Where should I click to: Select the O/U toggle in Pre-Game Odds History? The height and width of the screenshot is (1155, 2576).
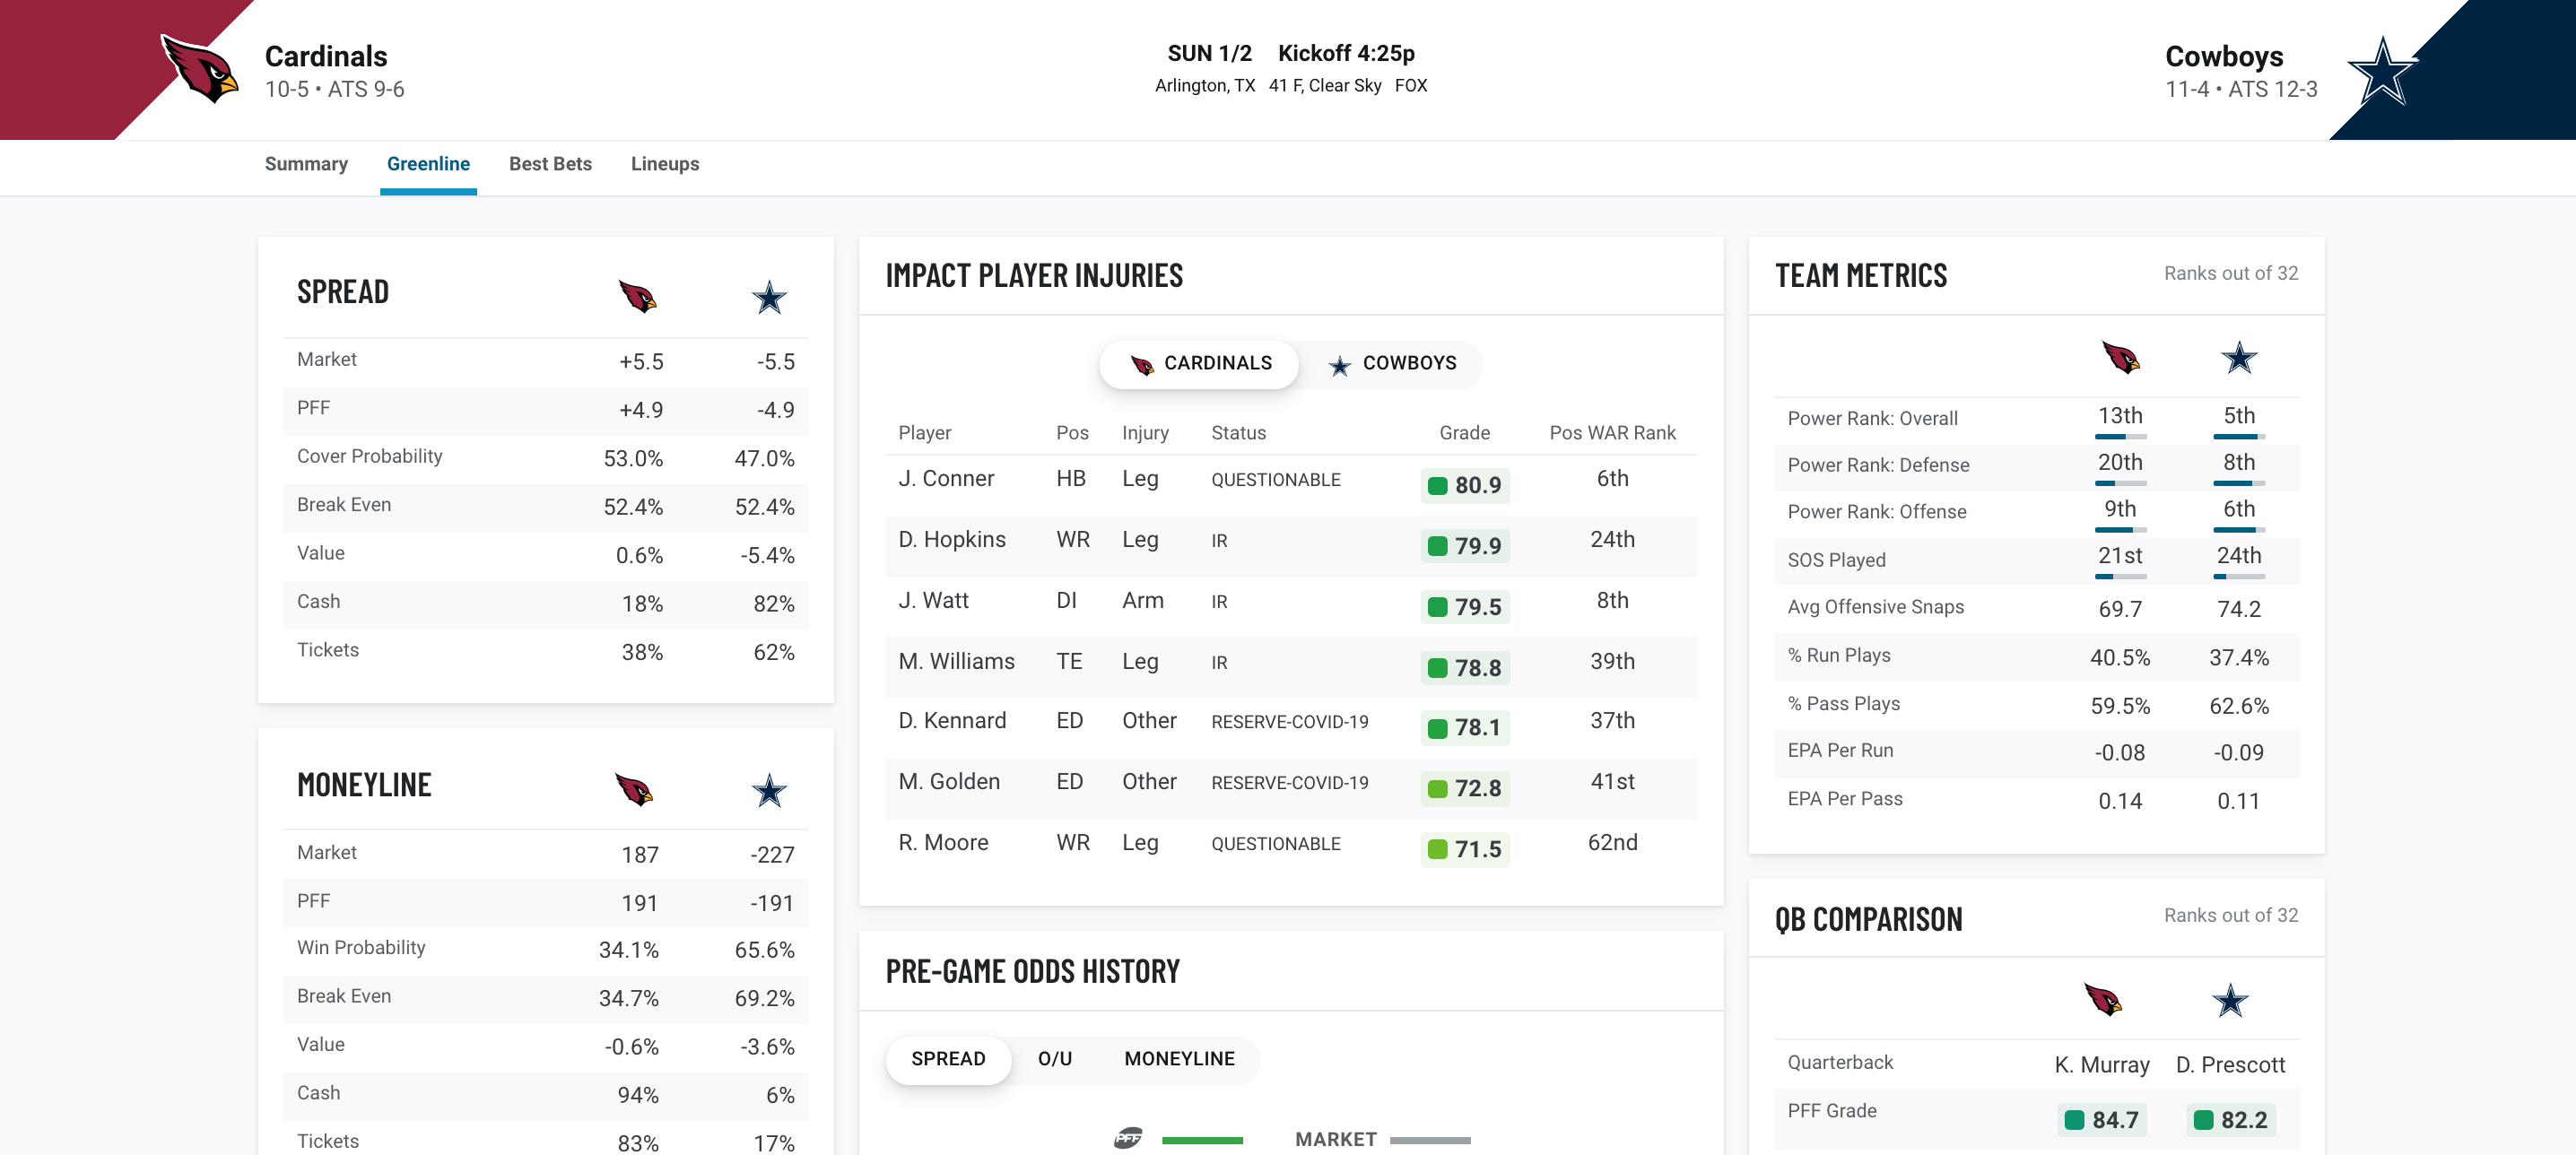pyautogui.click(x=1051, y=1056)
